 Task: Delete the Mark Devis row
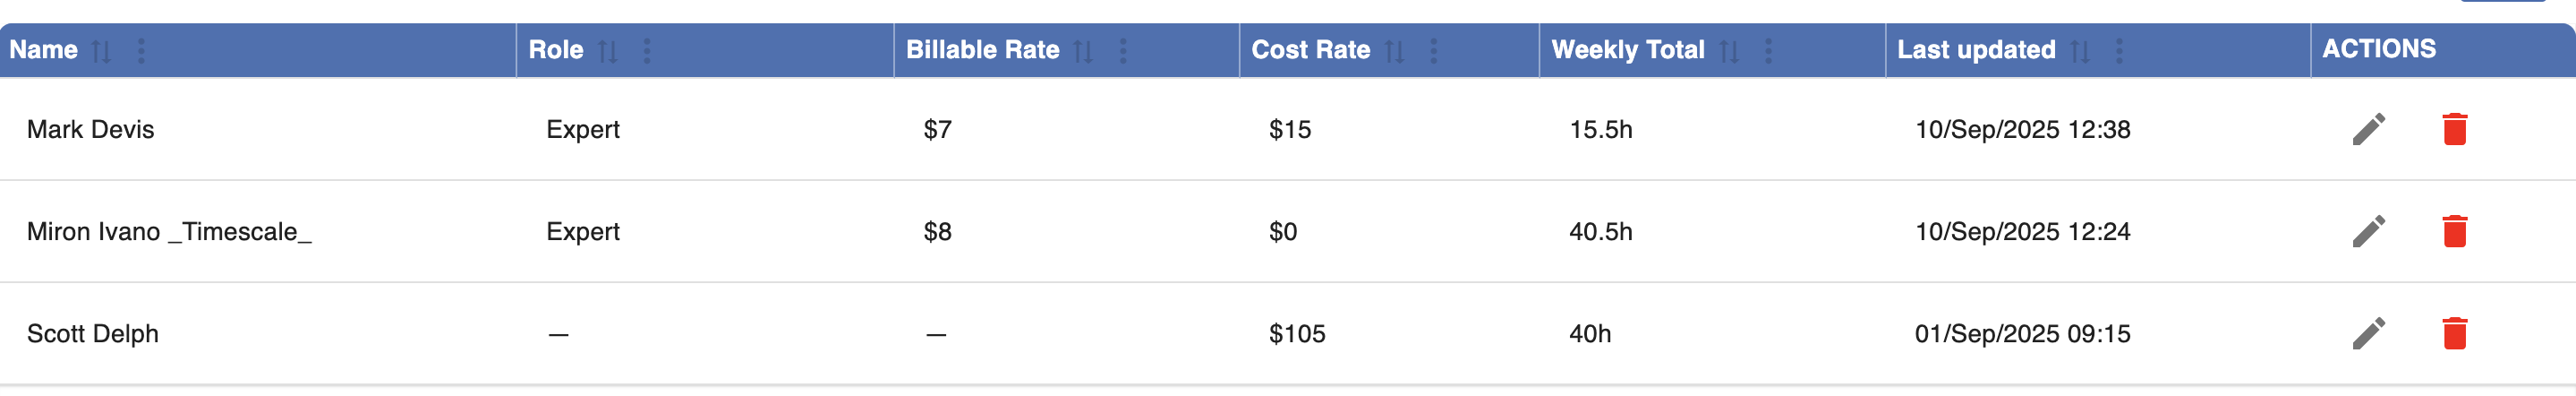(2454, 129)
